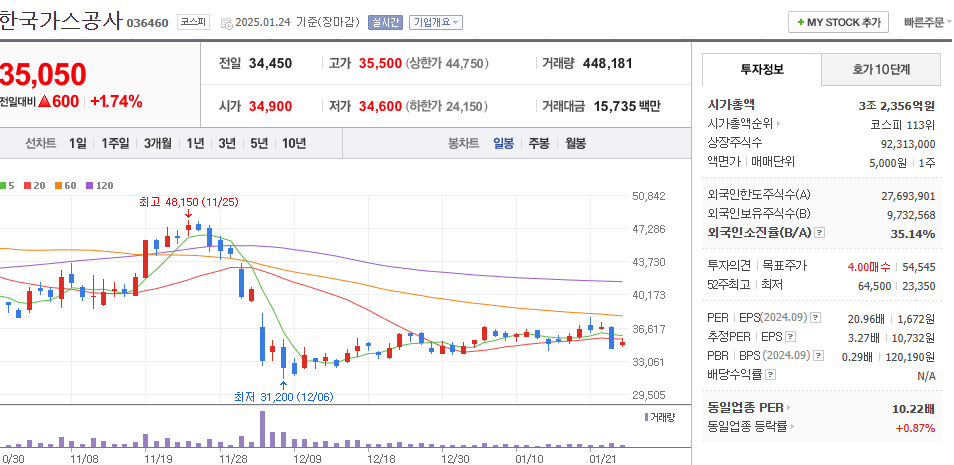
Task: Switch to the 투자정보 tab
Action: pyautogui.click(x=762, y=69)
